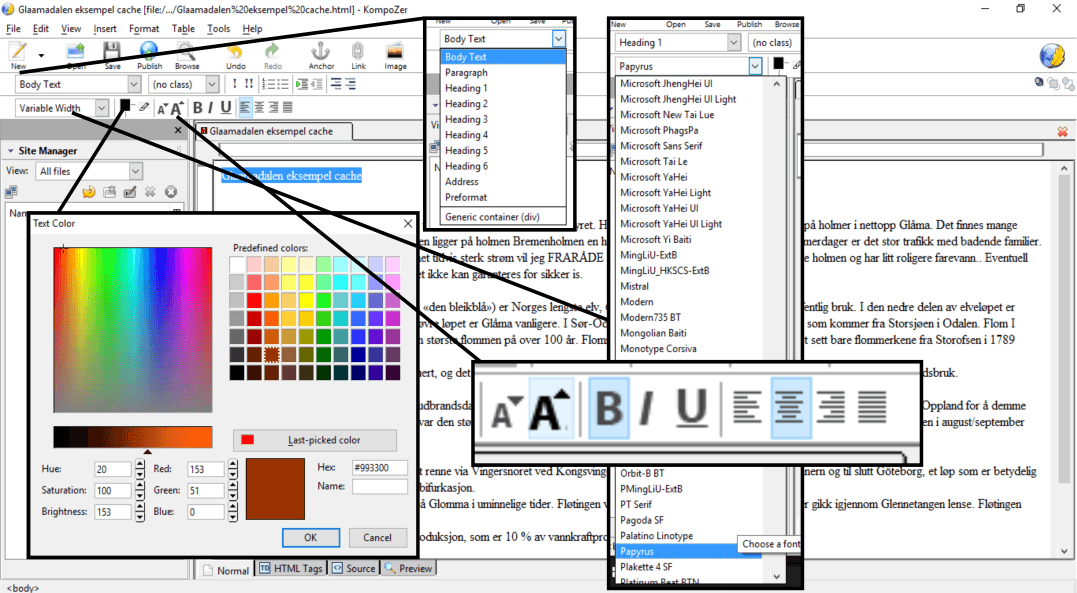This screenshot has width=1077, height=593.
Task: Click the color Name input field
Action: coord(379,486)
